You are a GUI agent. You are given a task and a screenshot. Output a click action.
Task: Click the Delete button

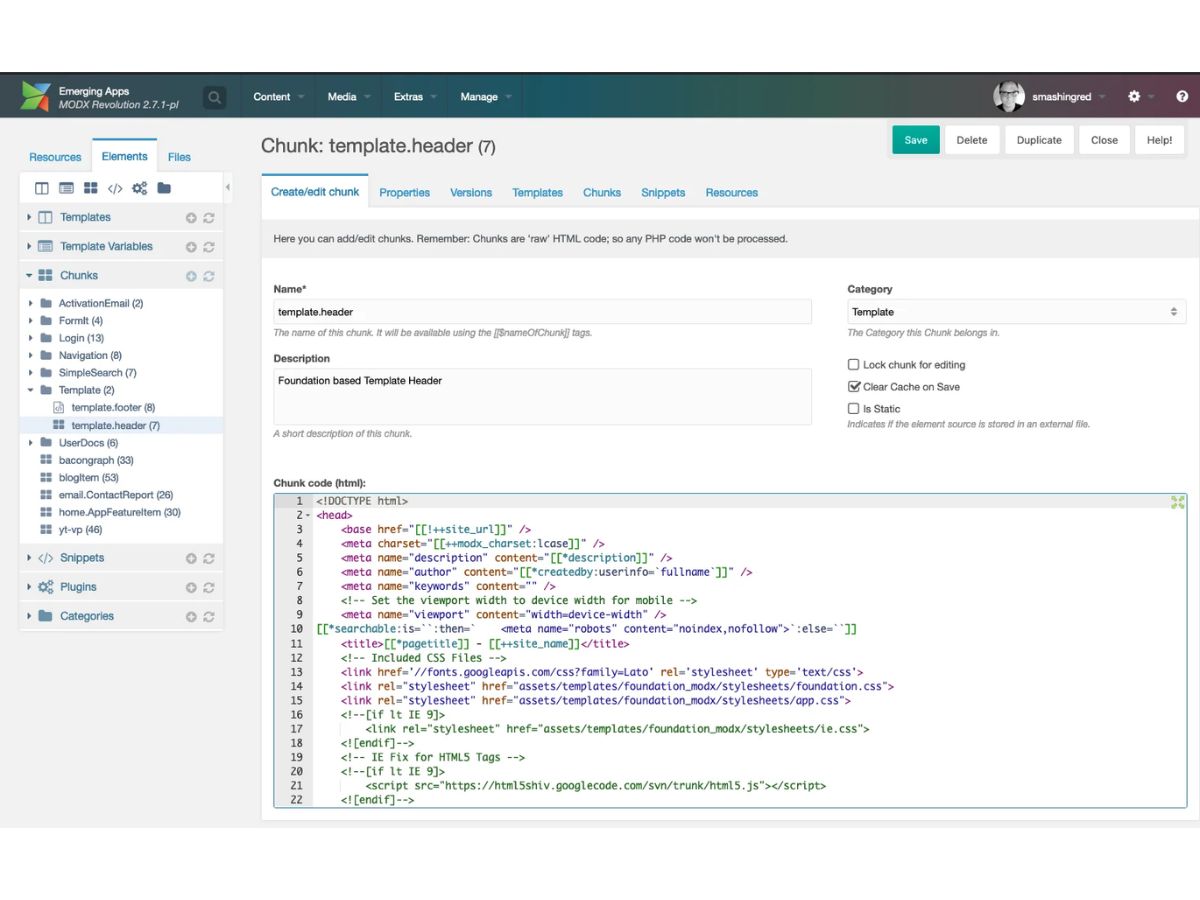tap(972, 140)
